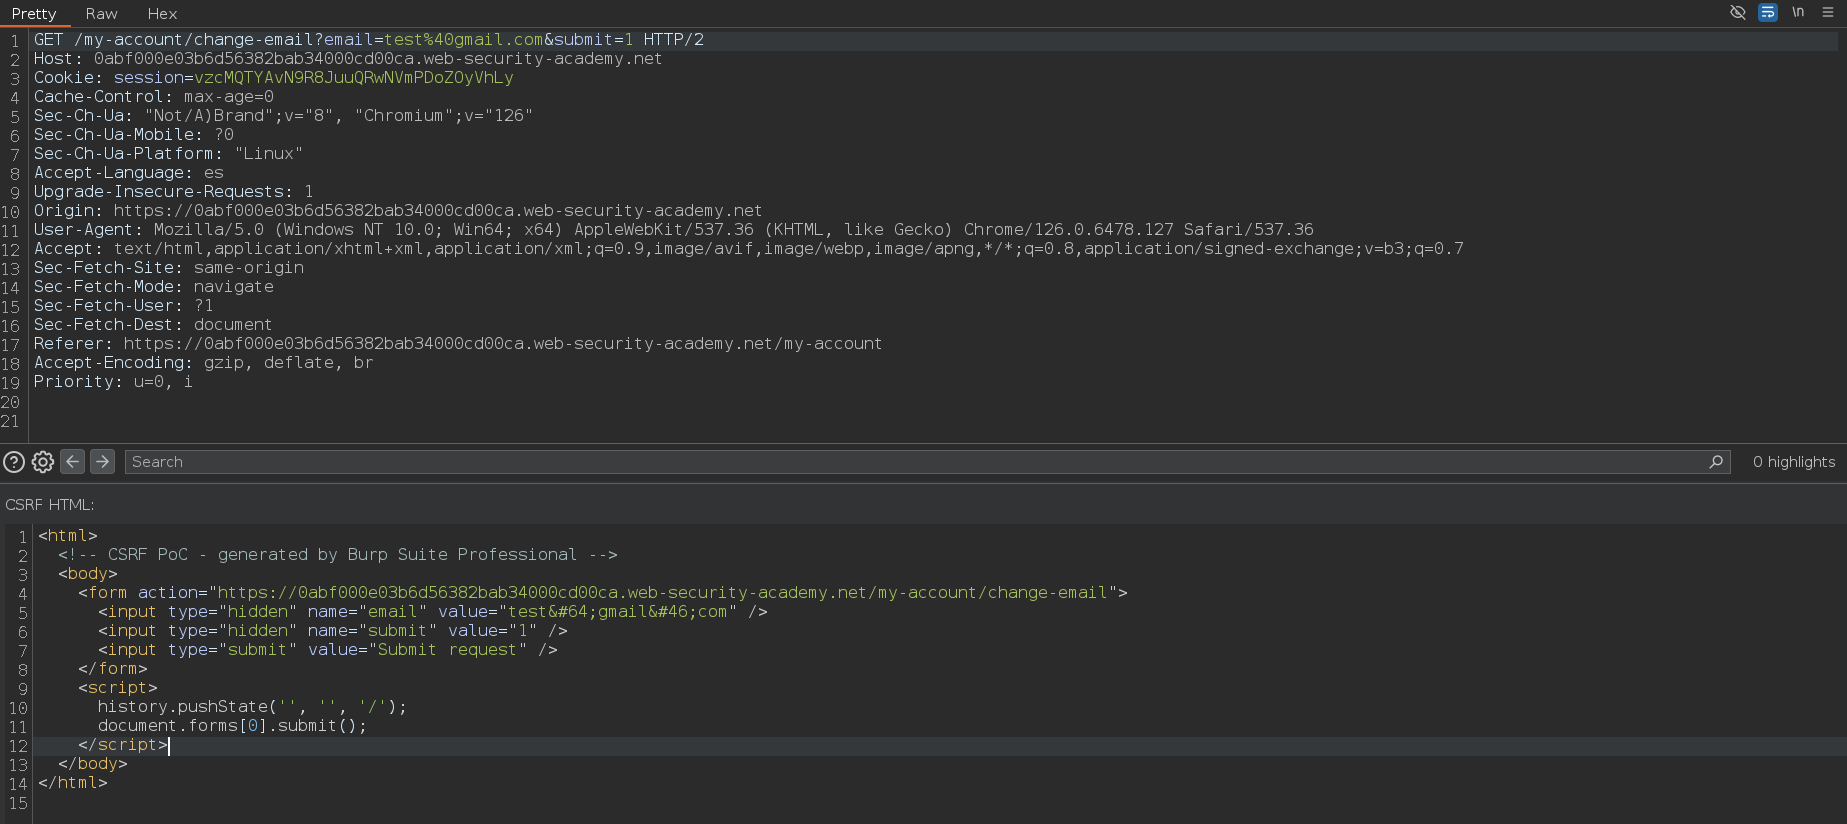Click the Accept-Encoding header line
1847x824 pixels.
204,363
